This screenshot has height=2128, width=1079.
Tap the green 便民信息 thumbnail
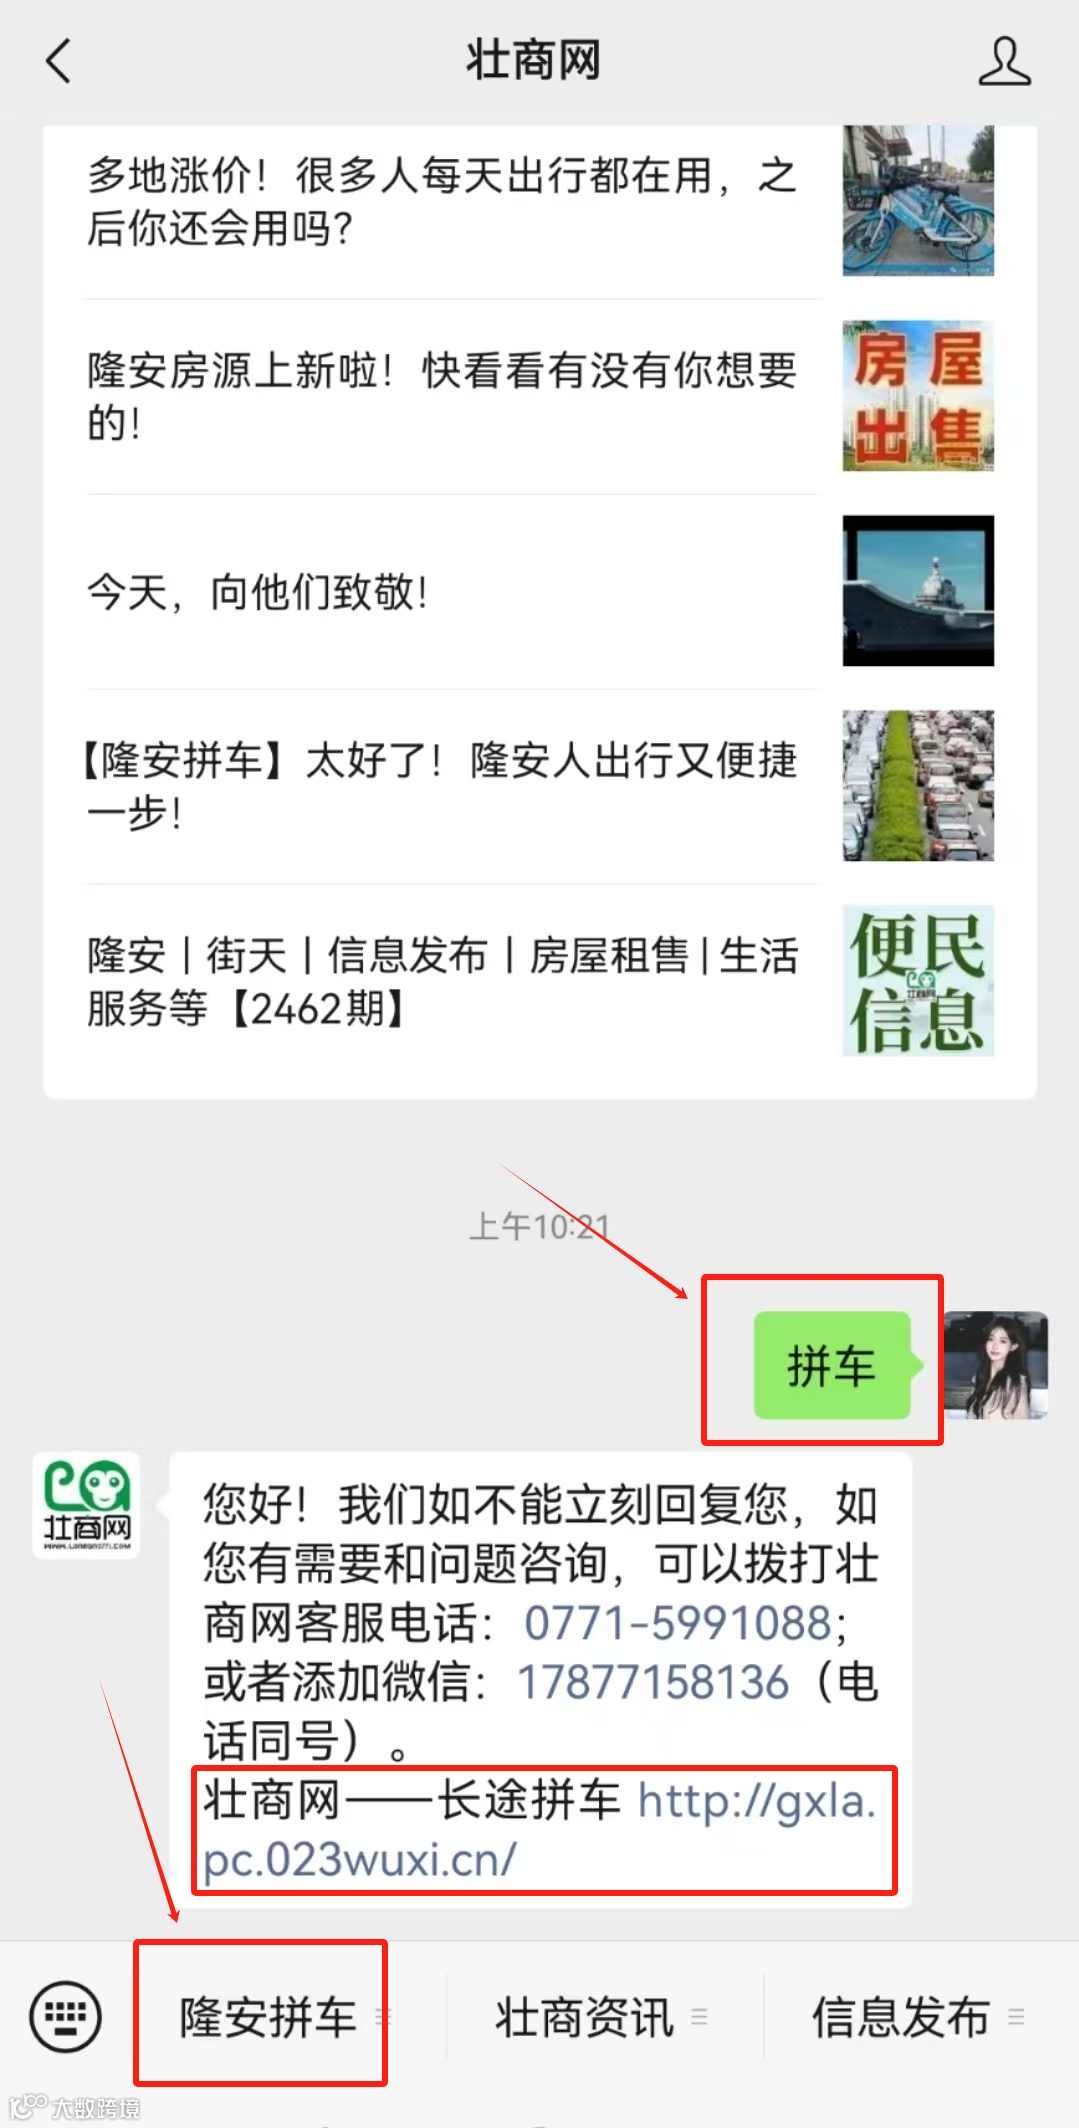[x=918, y=981]
